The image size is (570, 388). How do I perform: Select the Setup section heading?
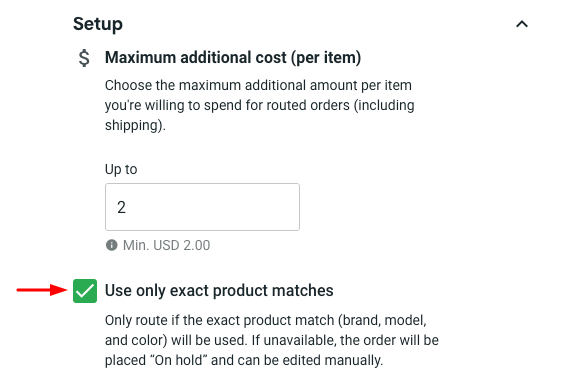98,24
